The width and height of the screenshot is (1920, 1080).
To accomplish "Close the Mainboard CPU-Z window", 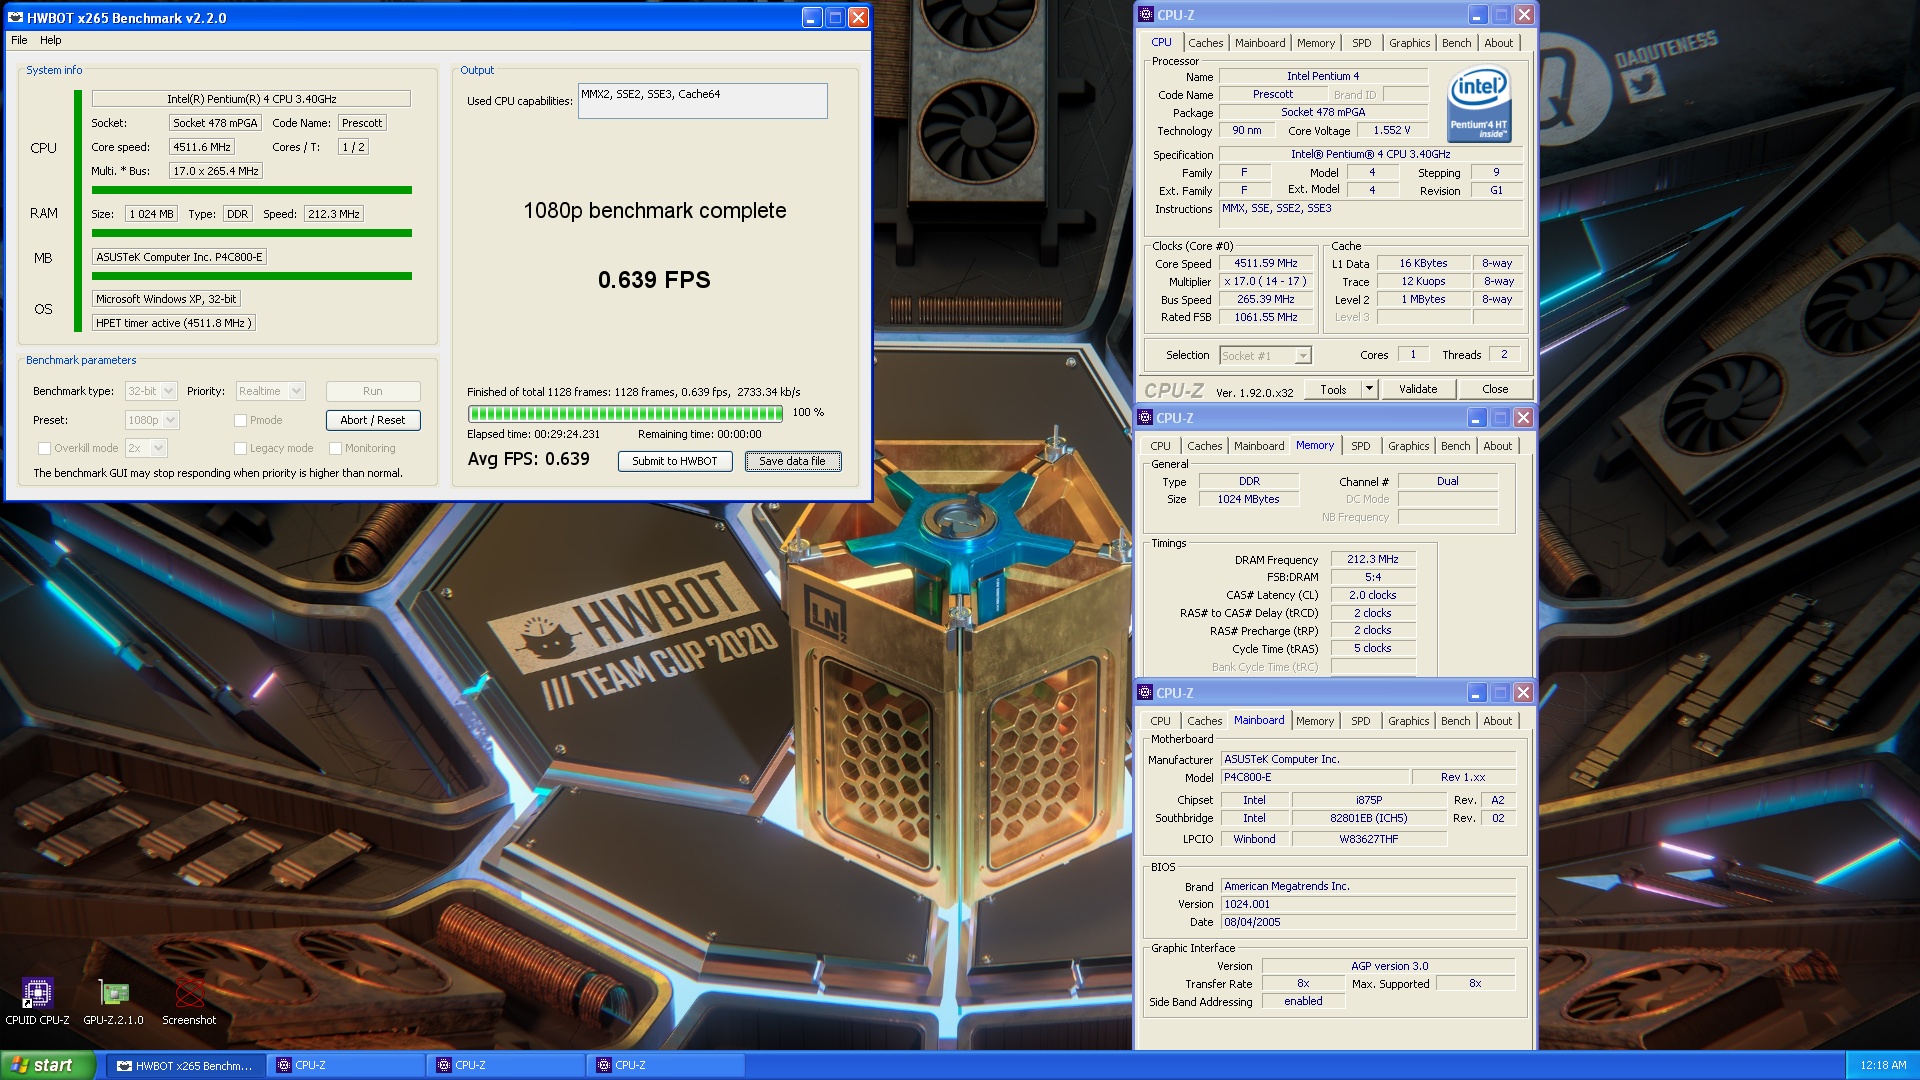I will point(1523,693).
